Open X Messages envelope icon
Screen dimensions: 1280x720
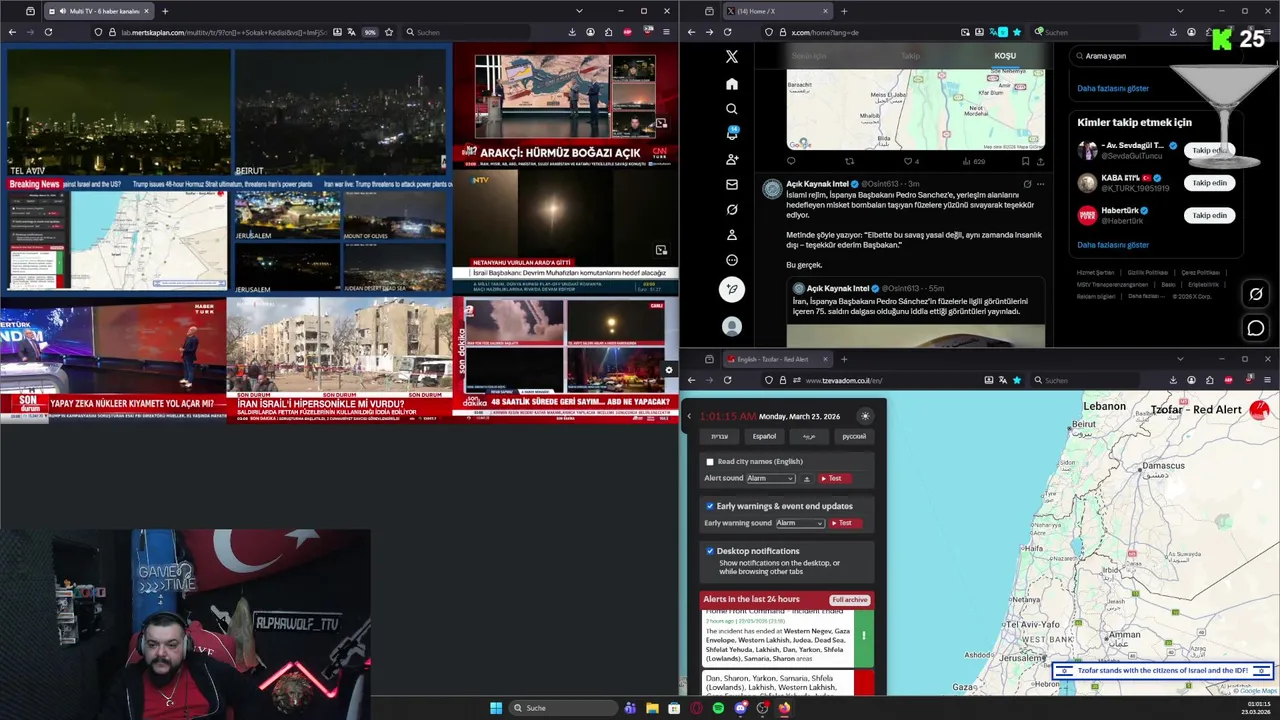[x=732, y=185]
